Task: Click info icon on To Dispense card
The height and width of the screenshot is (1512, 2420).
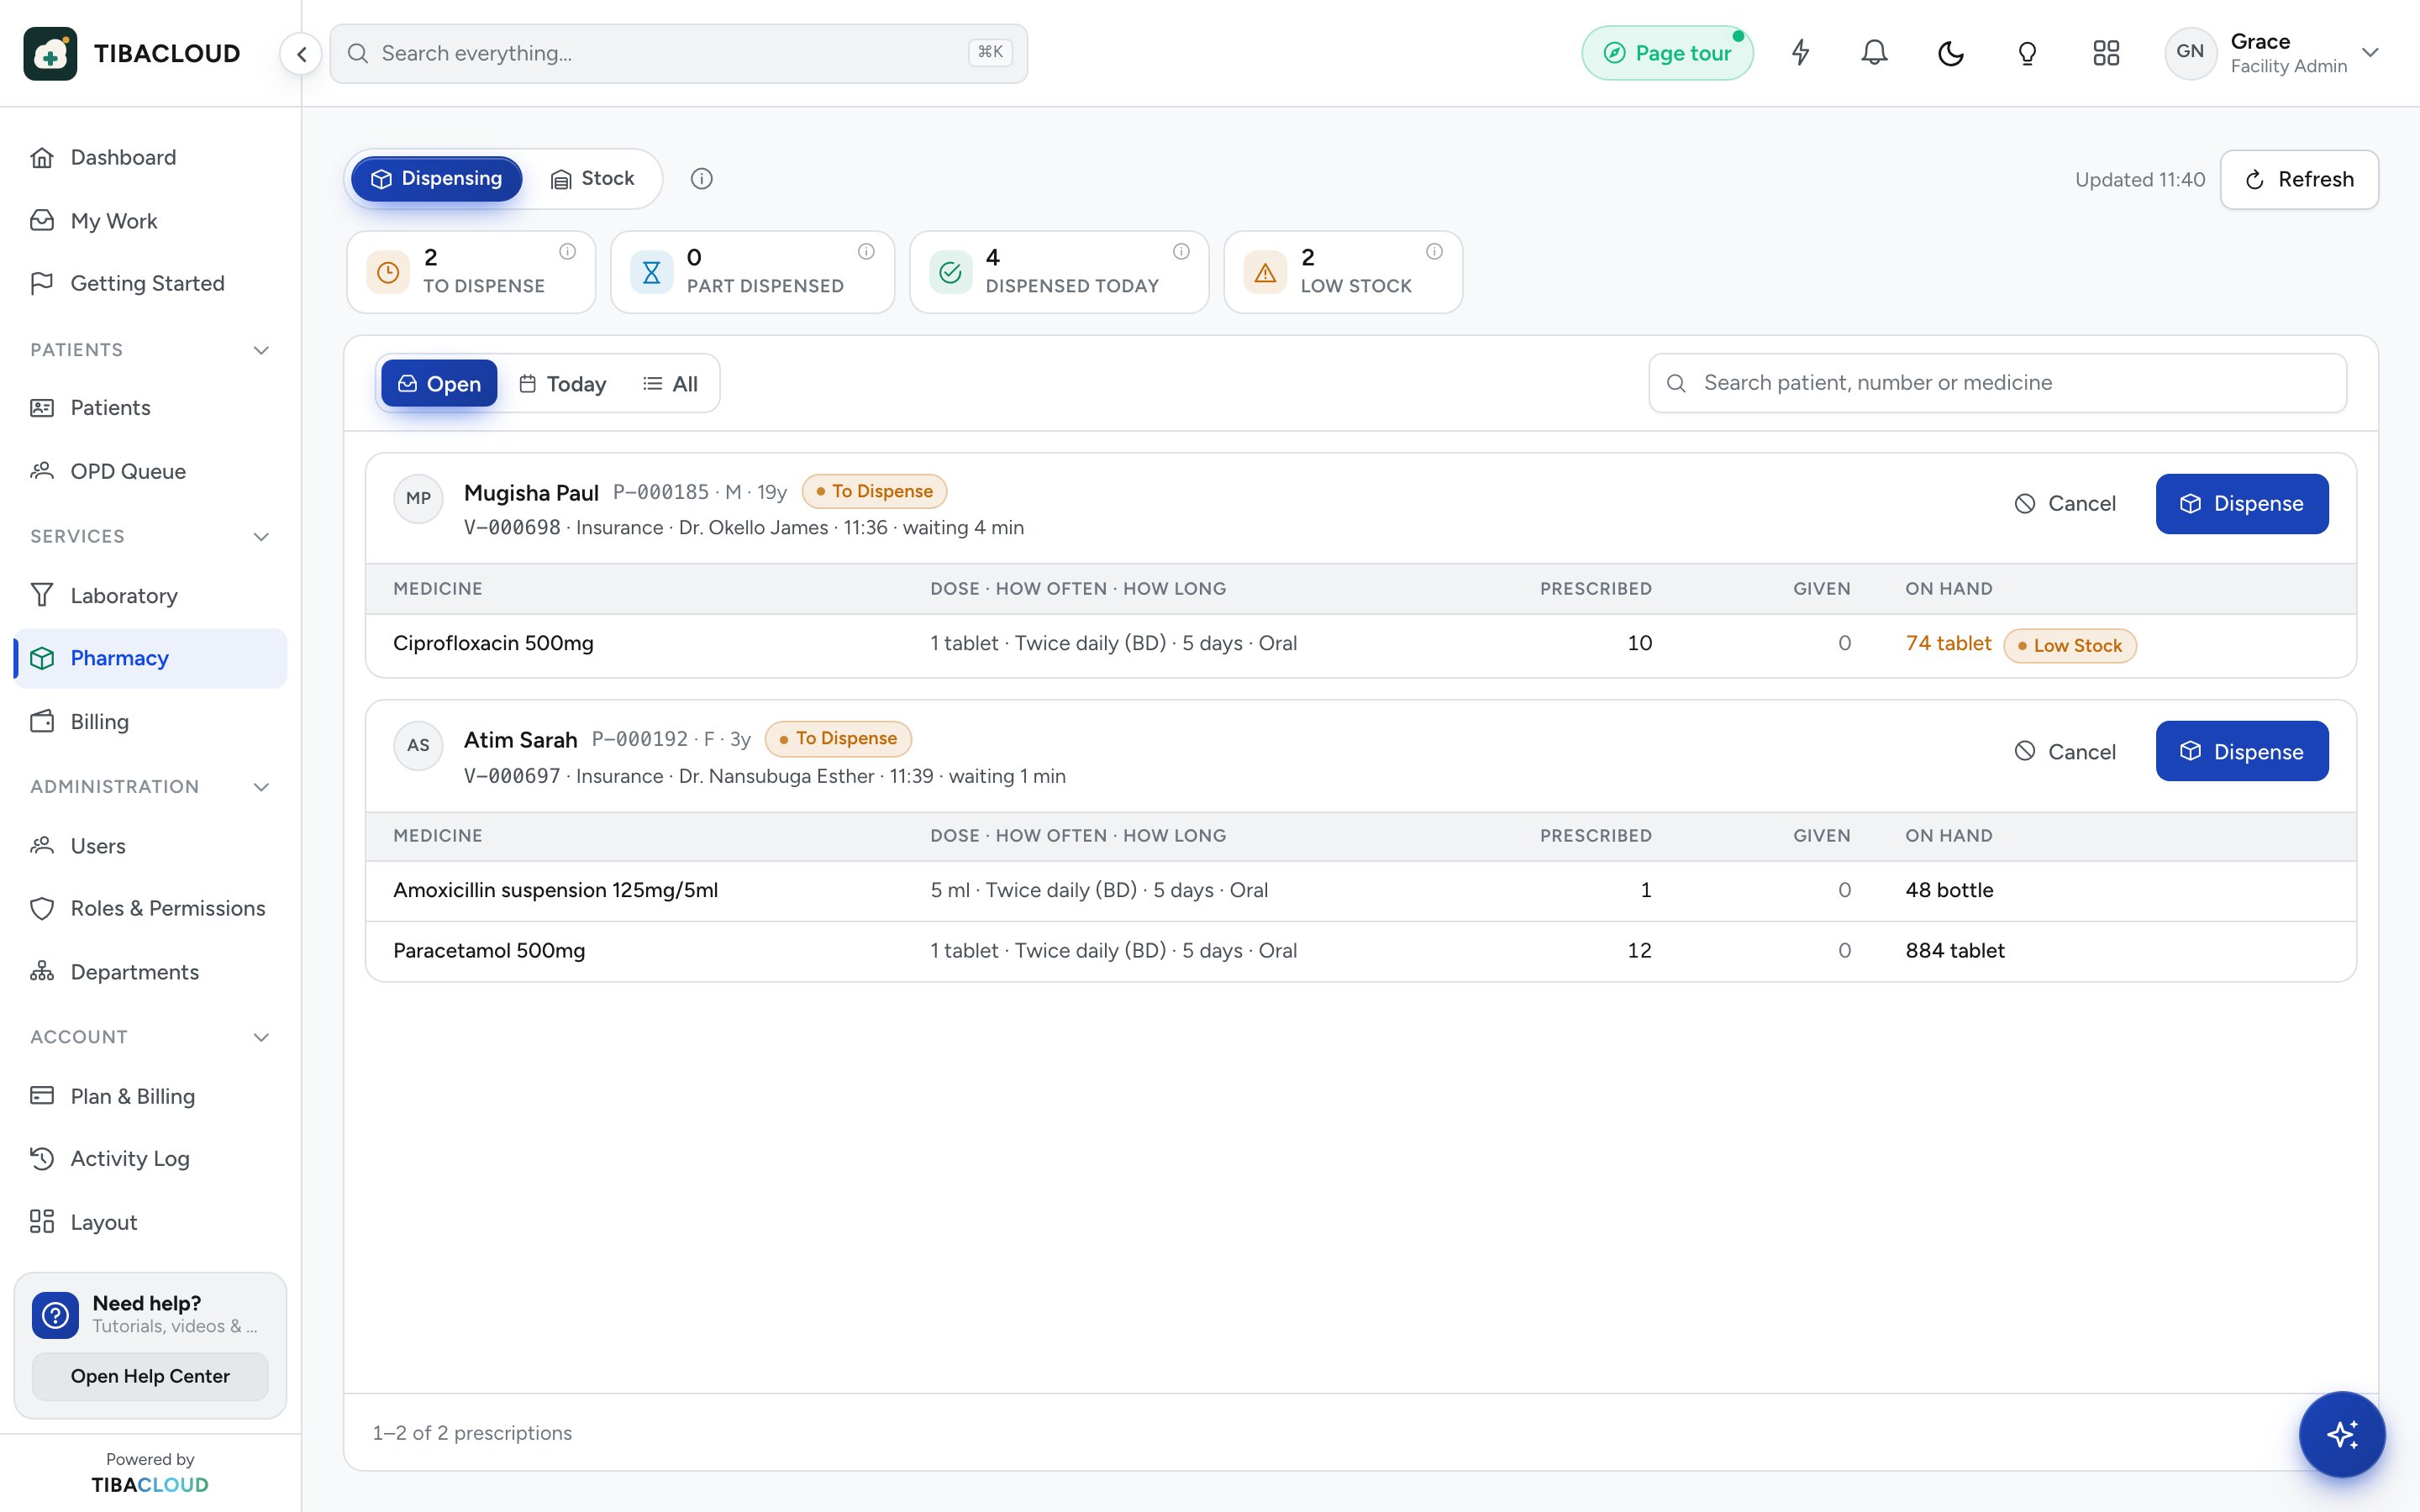Action: [x=568, y=252]
